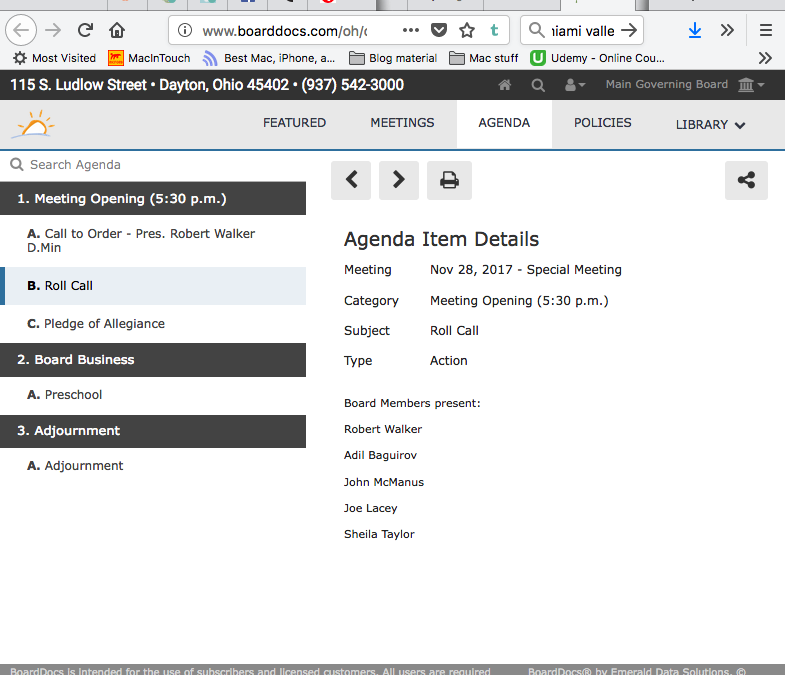Screen dimensions: 785x675
Task: Click the next agenda item arrow button
Action: pos(398,180)
